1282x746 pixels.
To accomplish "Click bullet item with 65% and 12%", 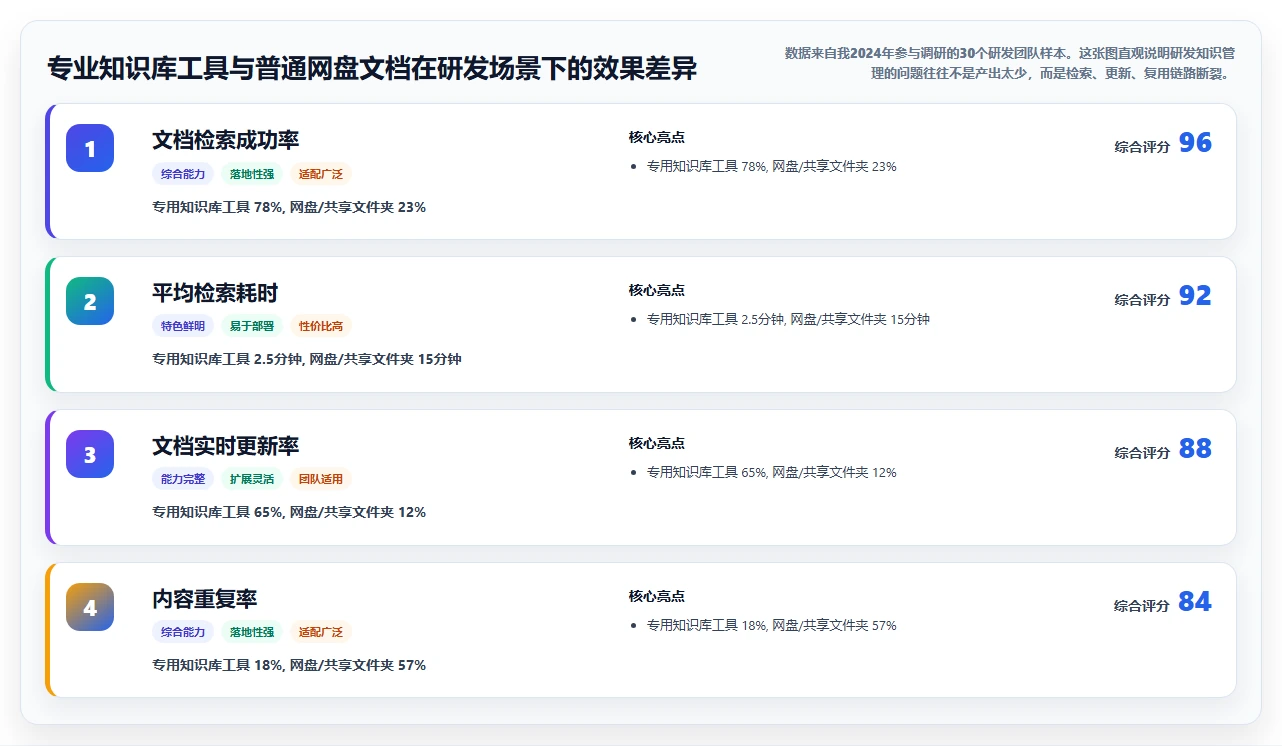I will click(772, 472).
